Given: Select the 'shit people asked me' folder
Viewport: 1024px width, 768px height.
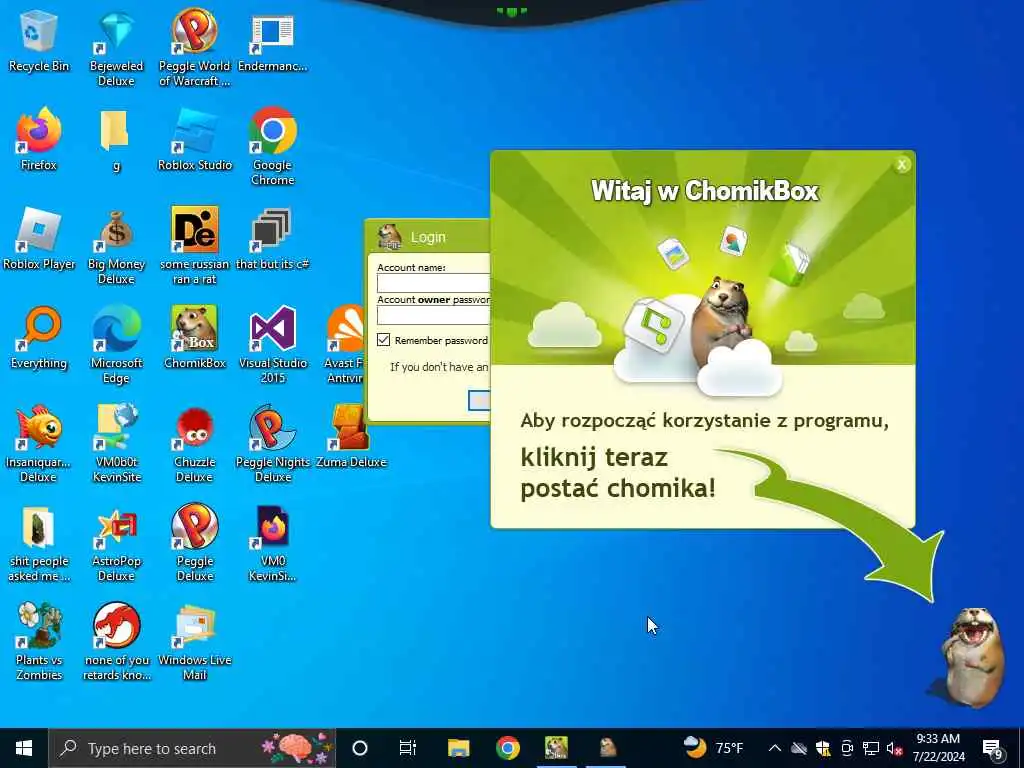Looking at the screenshot, I should pos(39,544).
